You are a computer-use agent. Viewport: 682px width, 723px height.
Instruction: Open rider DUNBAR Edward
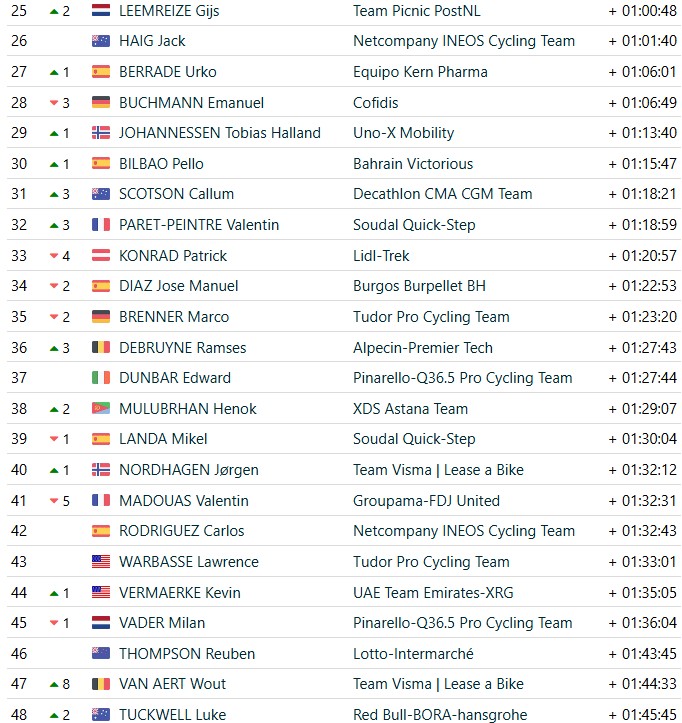175,378
